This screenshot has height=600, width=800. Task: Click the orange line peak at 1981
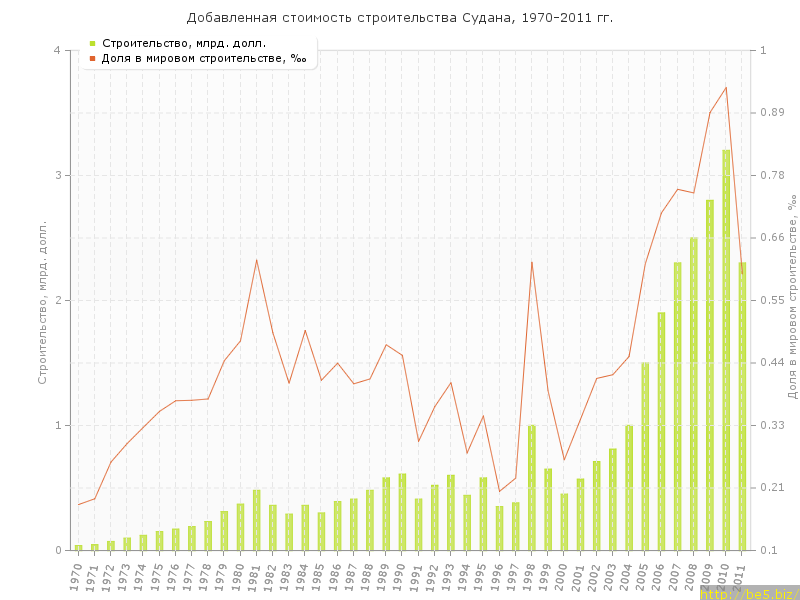point(256,260)
